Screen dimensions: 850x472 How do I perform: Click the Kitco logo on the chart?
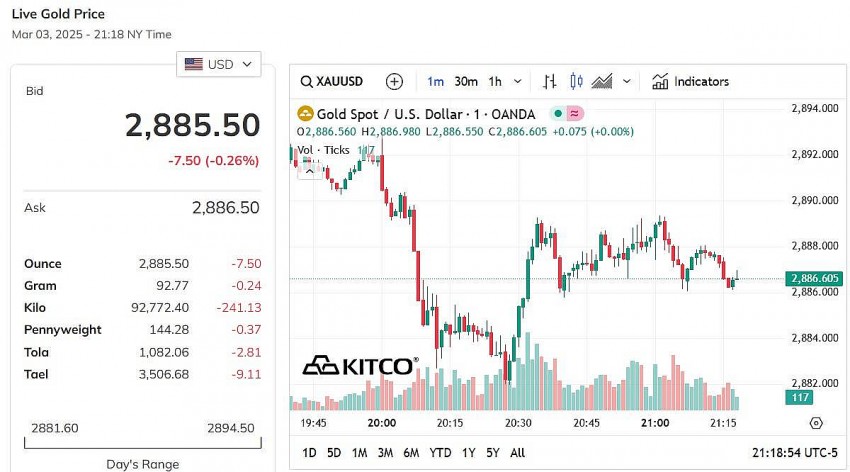(x=360, y=366)
